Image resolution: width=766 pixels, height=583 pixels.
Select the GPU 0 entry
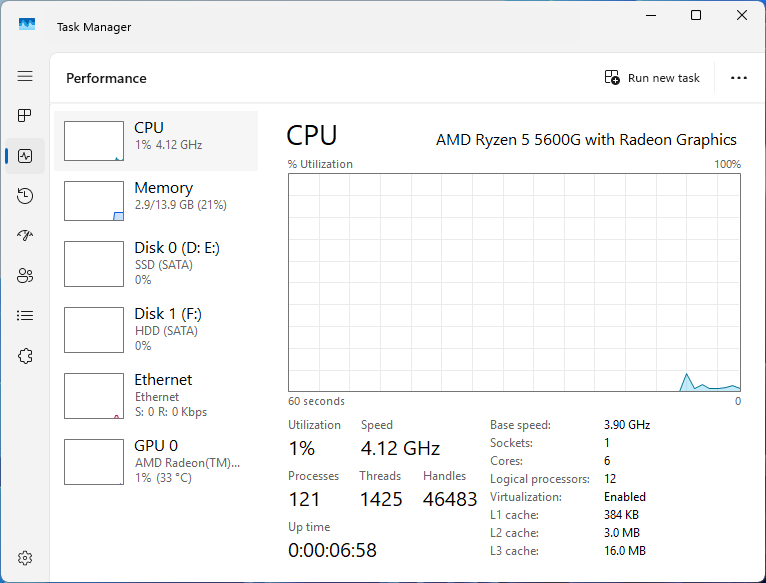[x=156, y=462]
